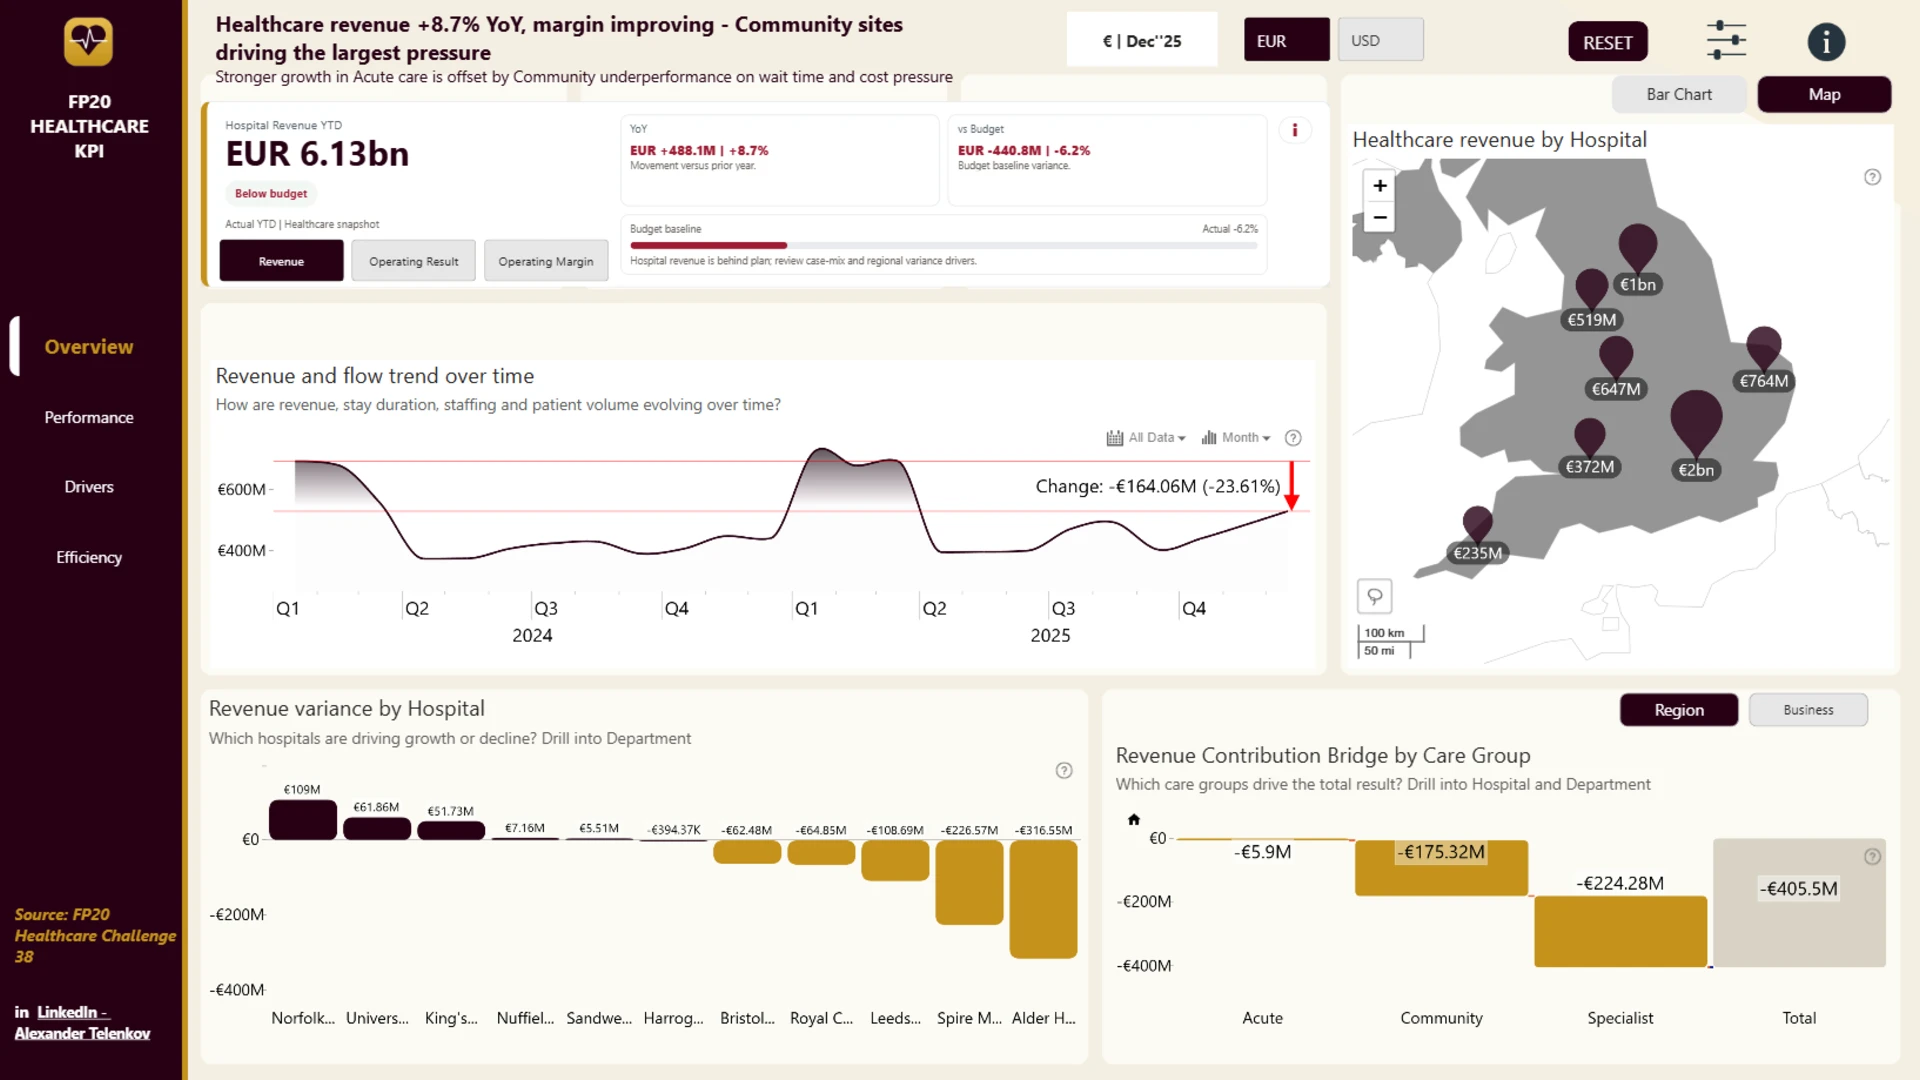Click the red info icon in revenue card
This screenshot has height=1080, width=1920.
click(1295, 130)
